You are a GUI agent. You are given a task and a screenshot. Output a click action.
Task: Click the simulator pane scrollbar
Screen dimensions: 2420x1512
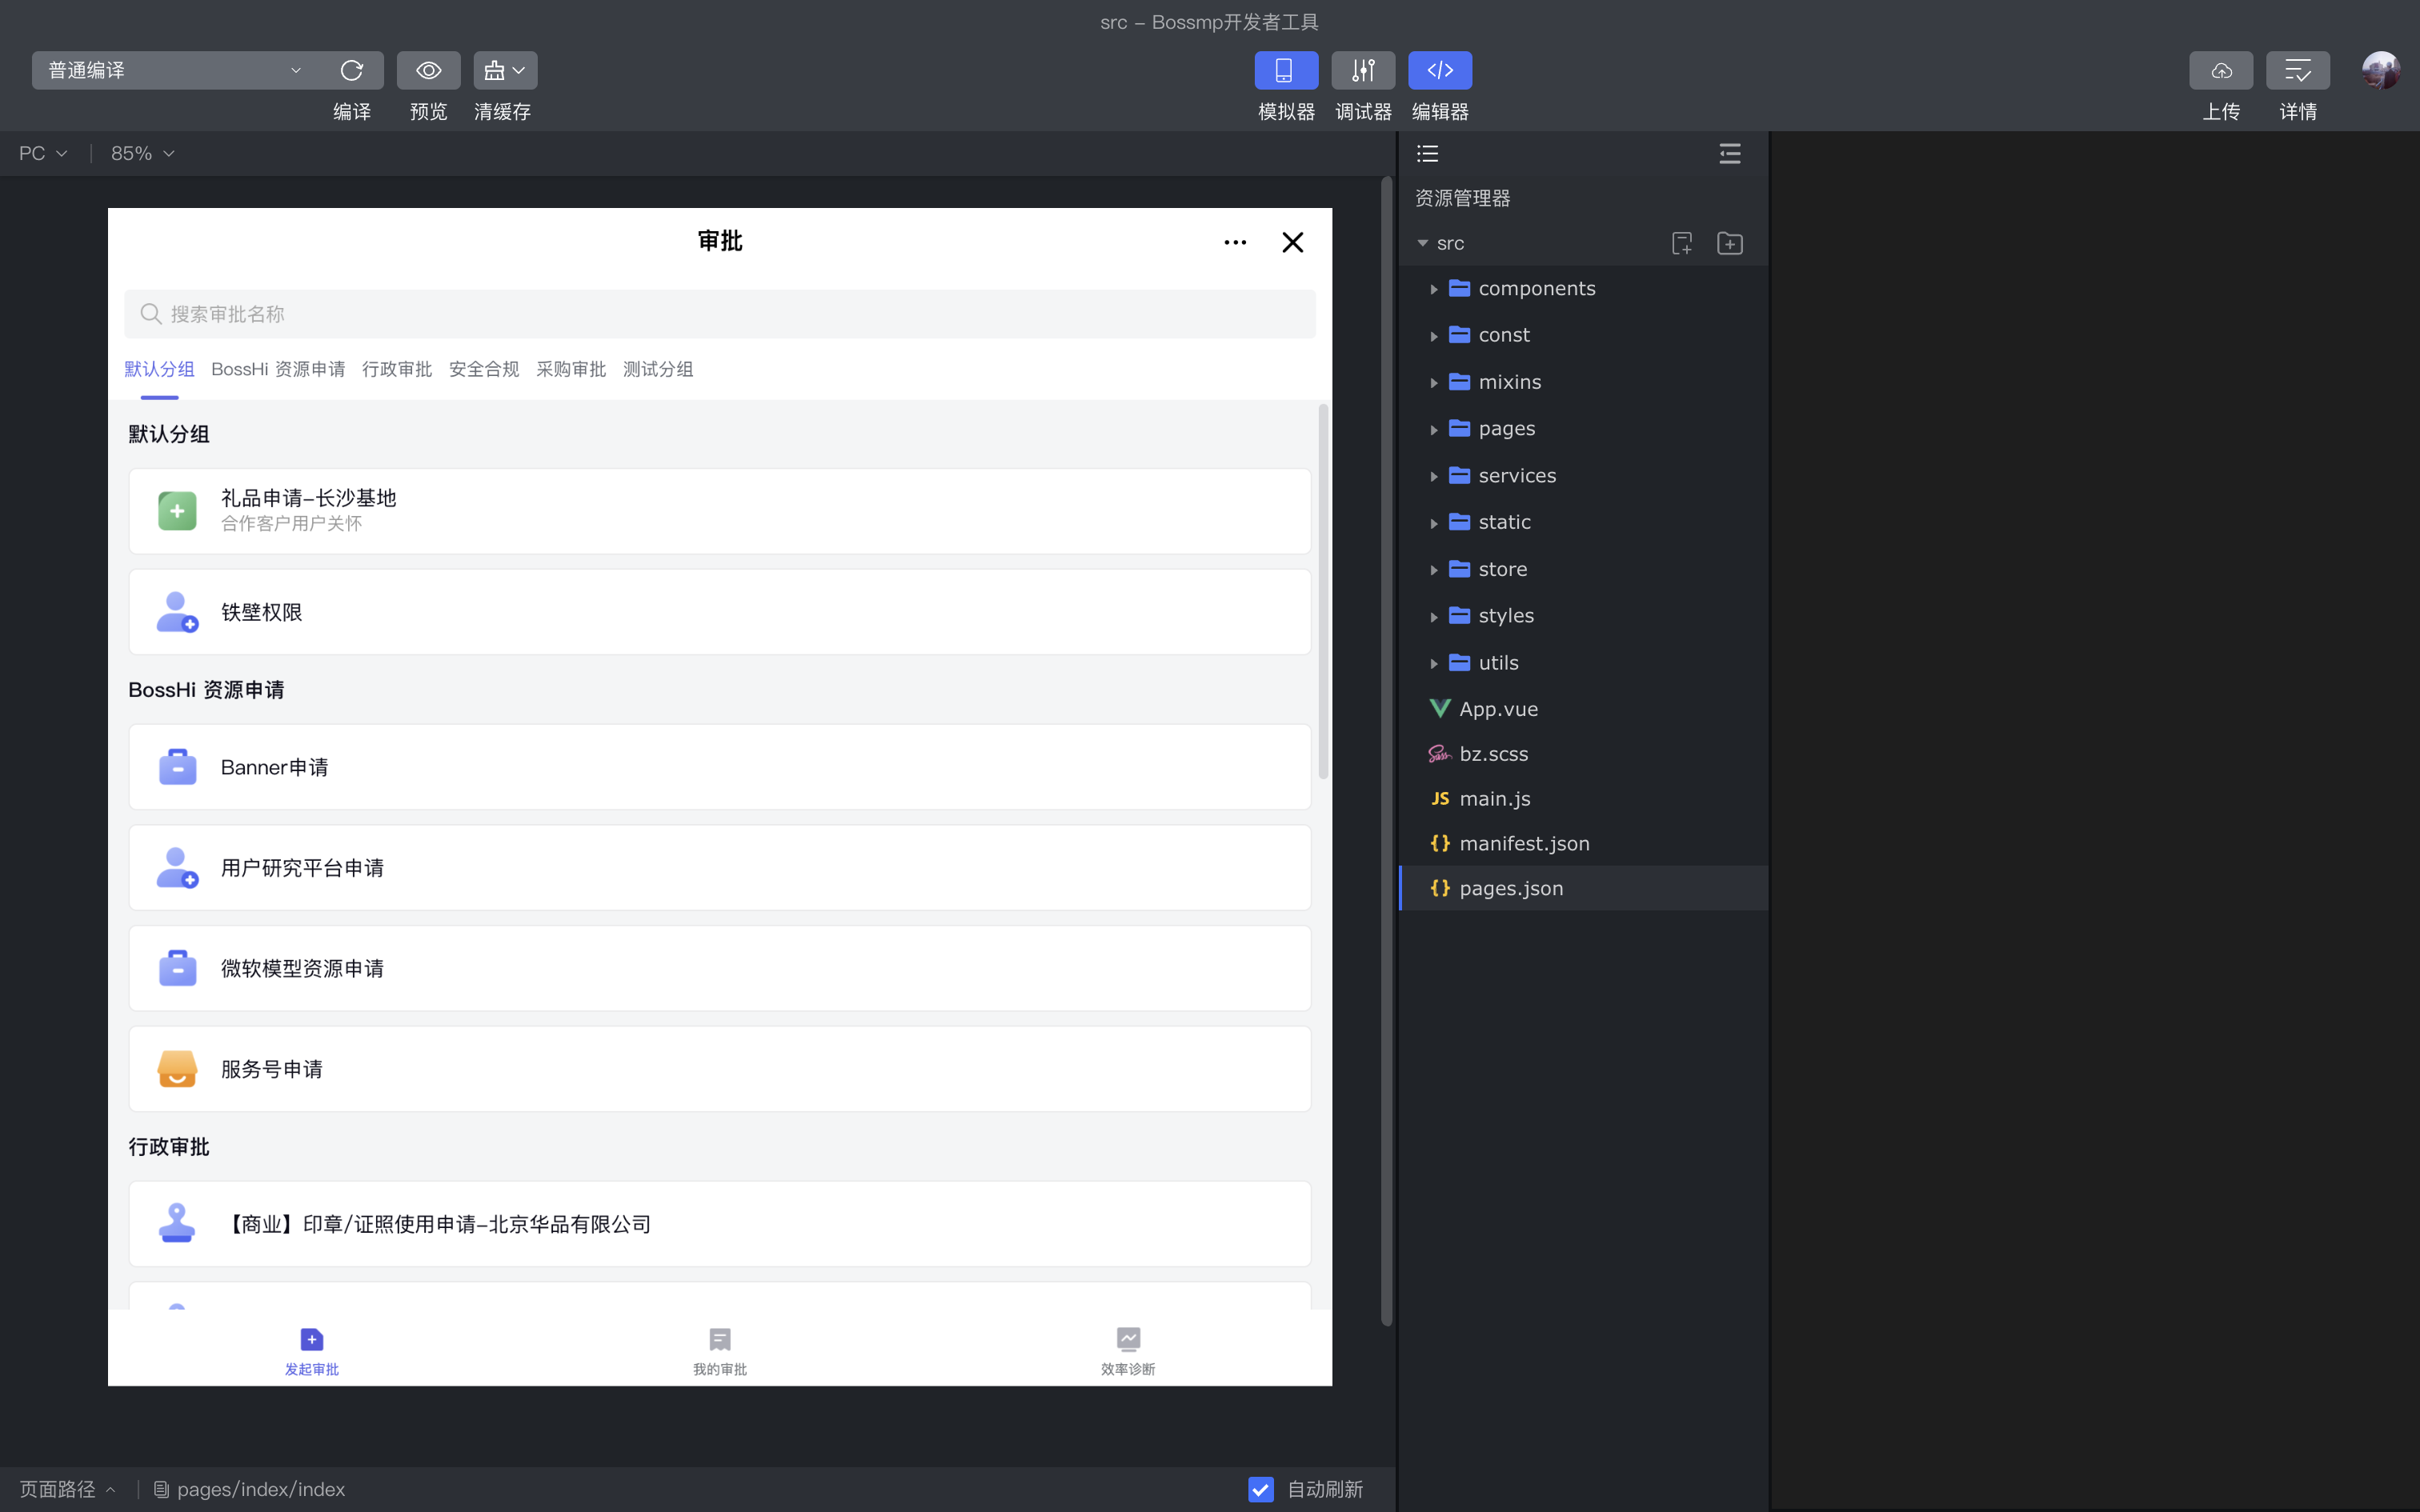(1386, 752)
